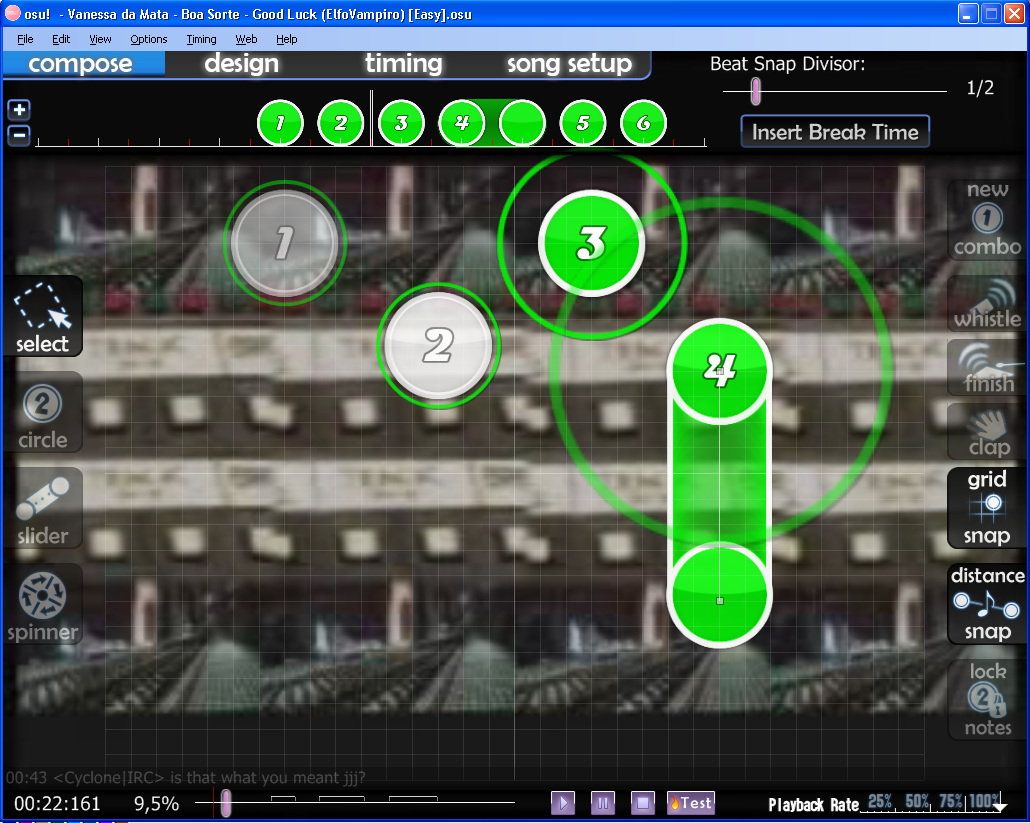Zoom out the timeline with minus
Image resolution: width=1030 pixels, height=823 pixels.
20,135
